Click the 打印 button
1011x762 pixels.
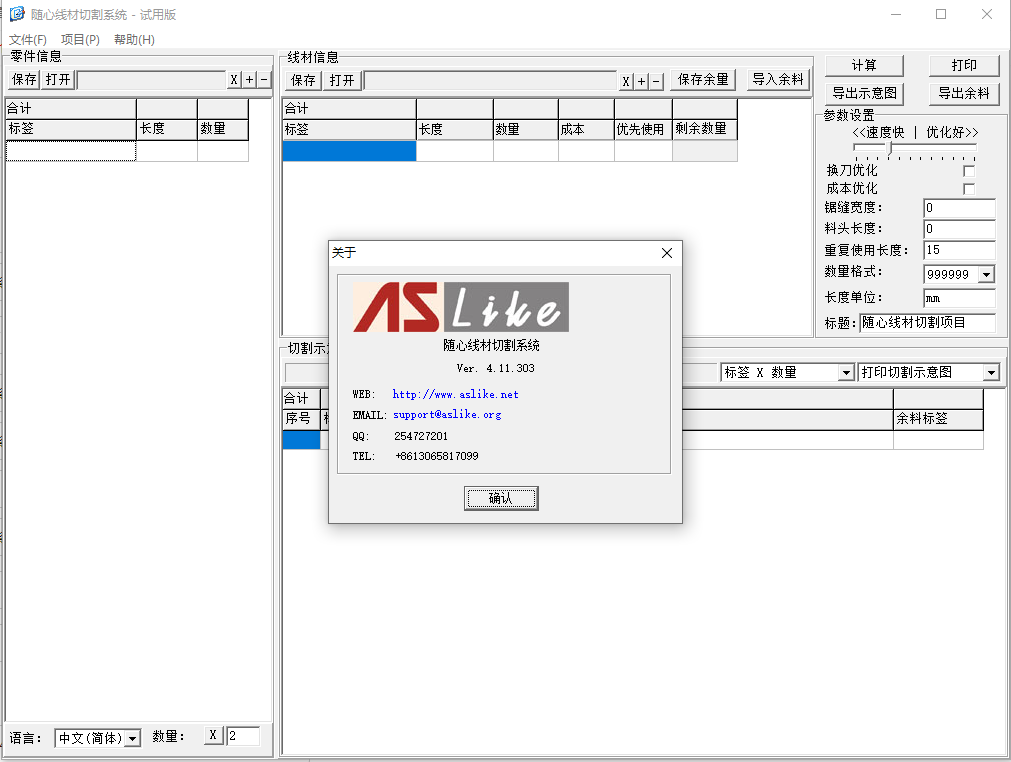point(964,65)
